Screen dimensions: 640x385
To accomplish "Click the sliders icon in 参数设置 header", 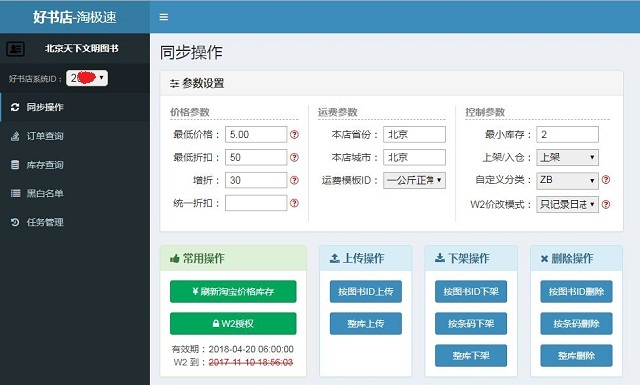I will [x=174, y=84].
